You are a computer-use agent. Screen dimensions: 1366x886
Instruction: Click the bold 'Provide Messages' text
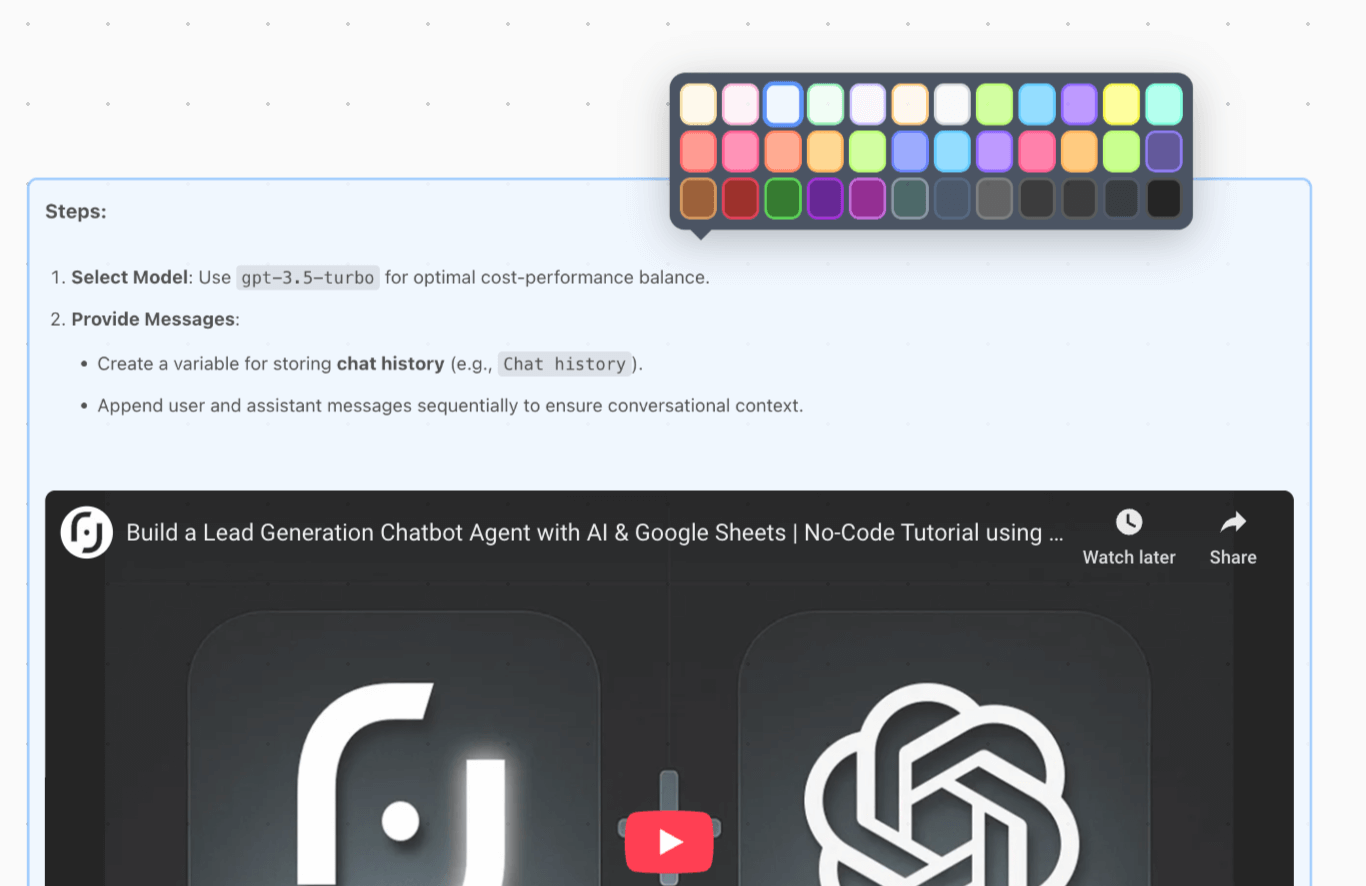154,320
